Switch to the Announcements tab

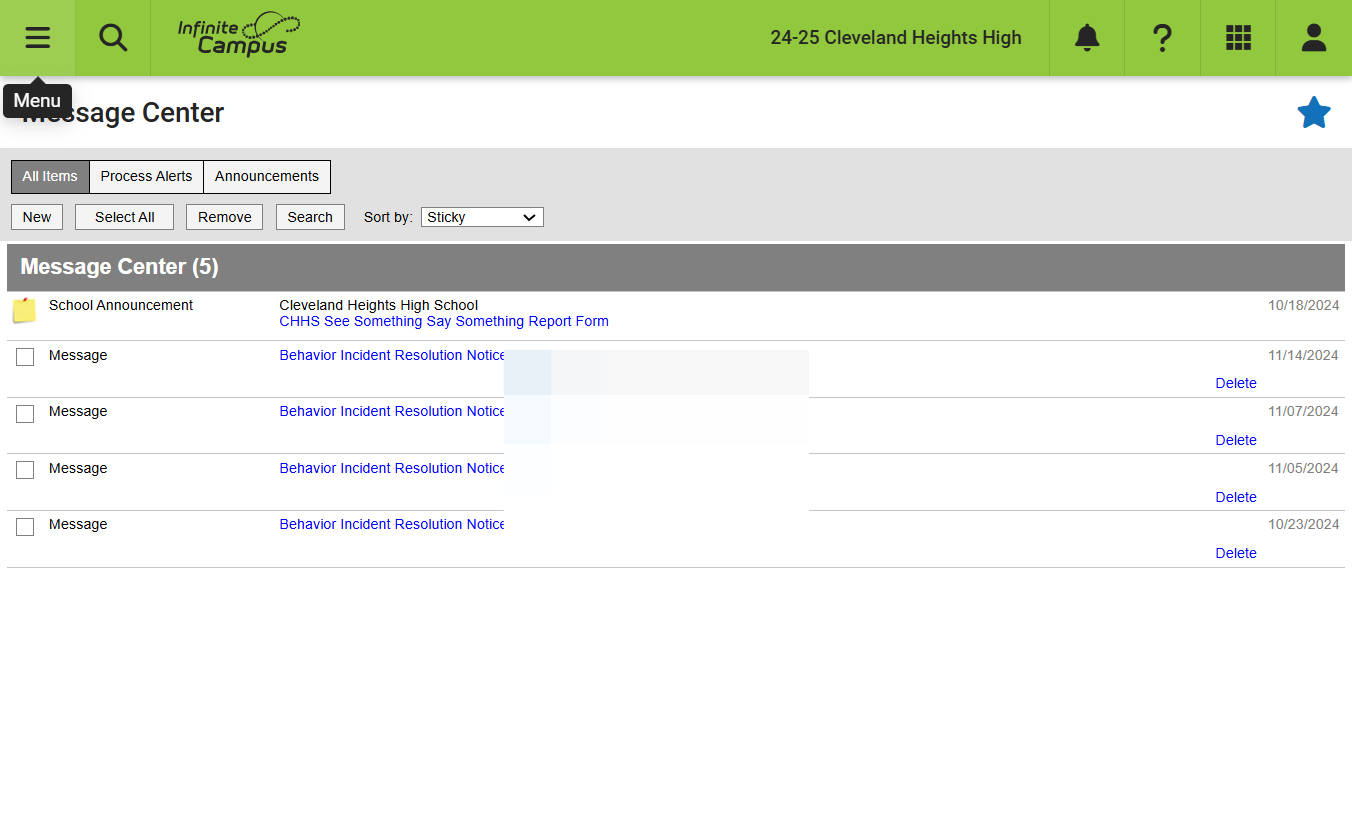coord(267,176)
